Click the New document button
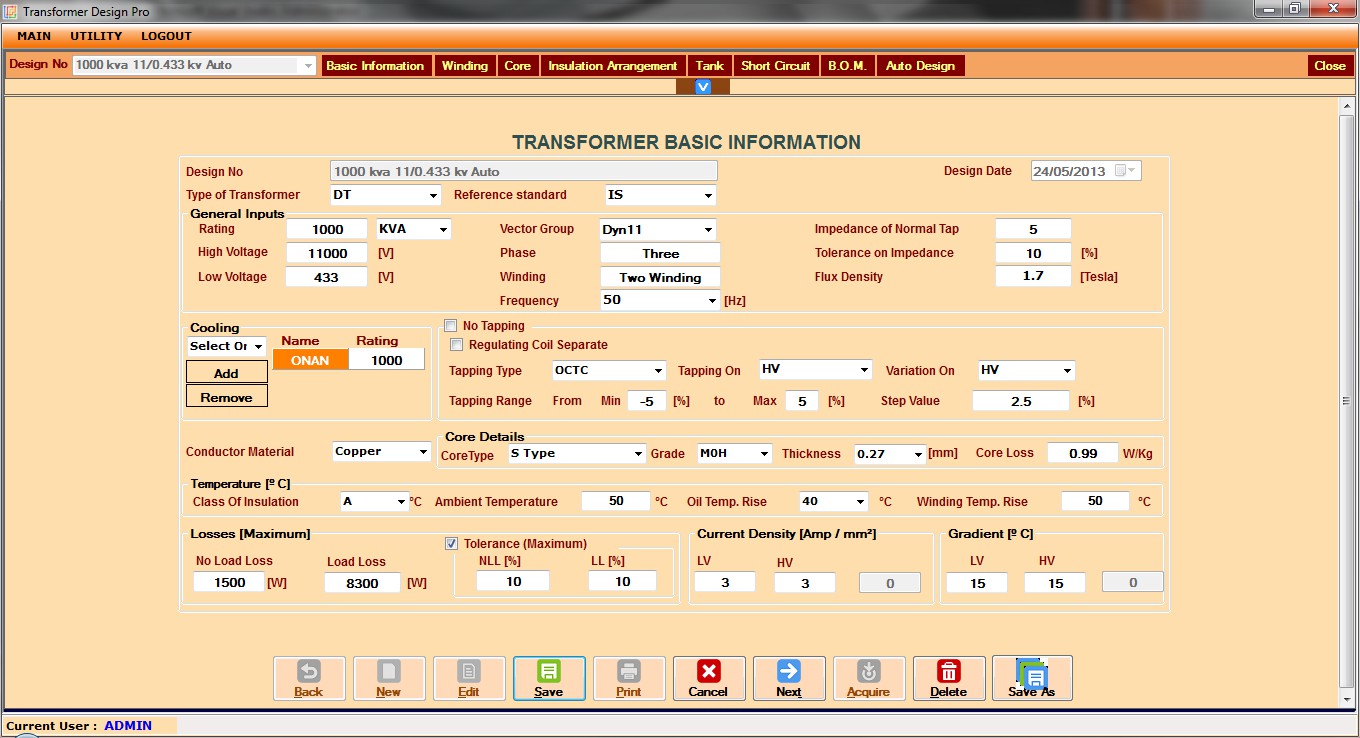Viewport: 1360px width, 738px height. pyautogui.click(x=389, y=678)
